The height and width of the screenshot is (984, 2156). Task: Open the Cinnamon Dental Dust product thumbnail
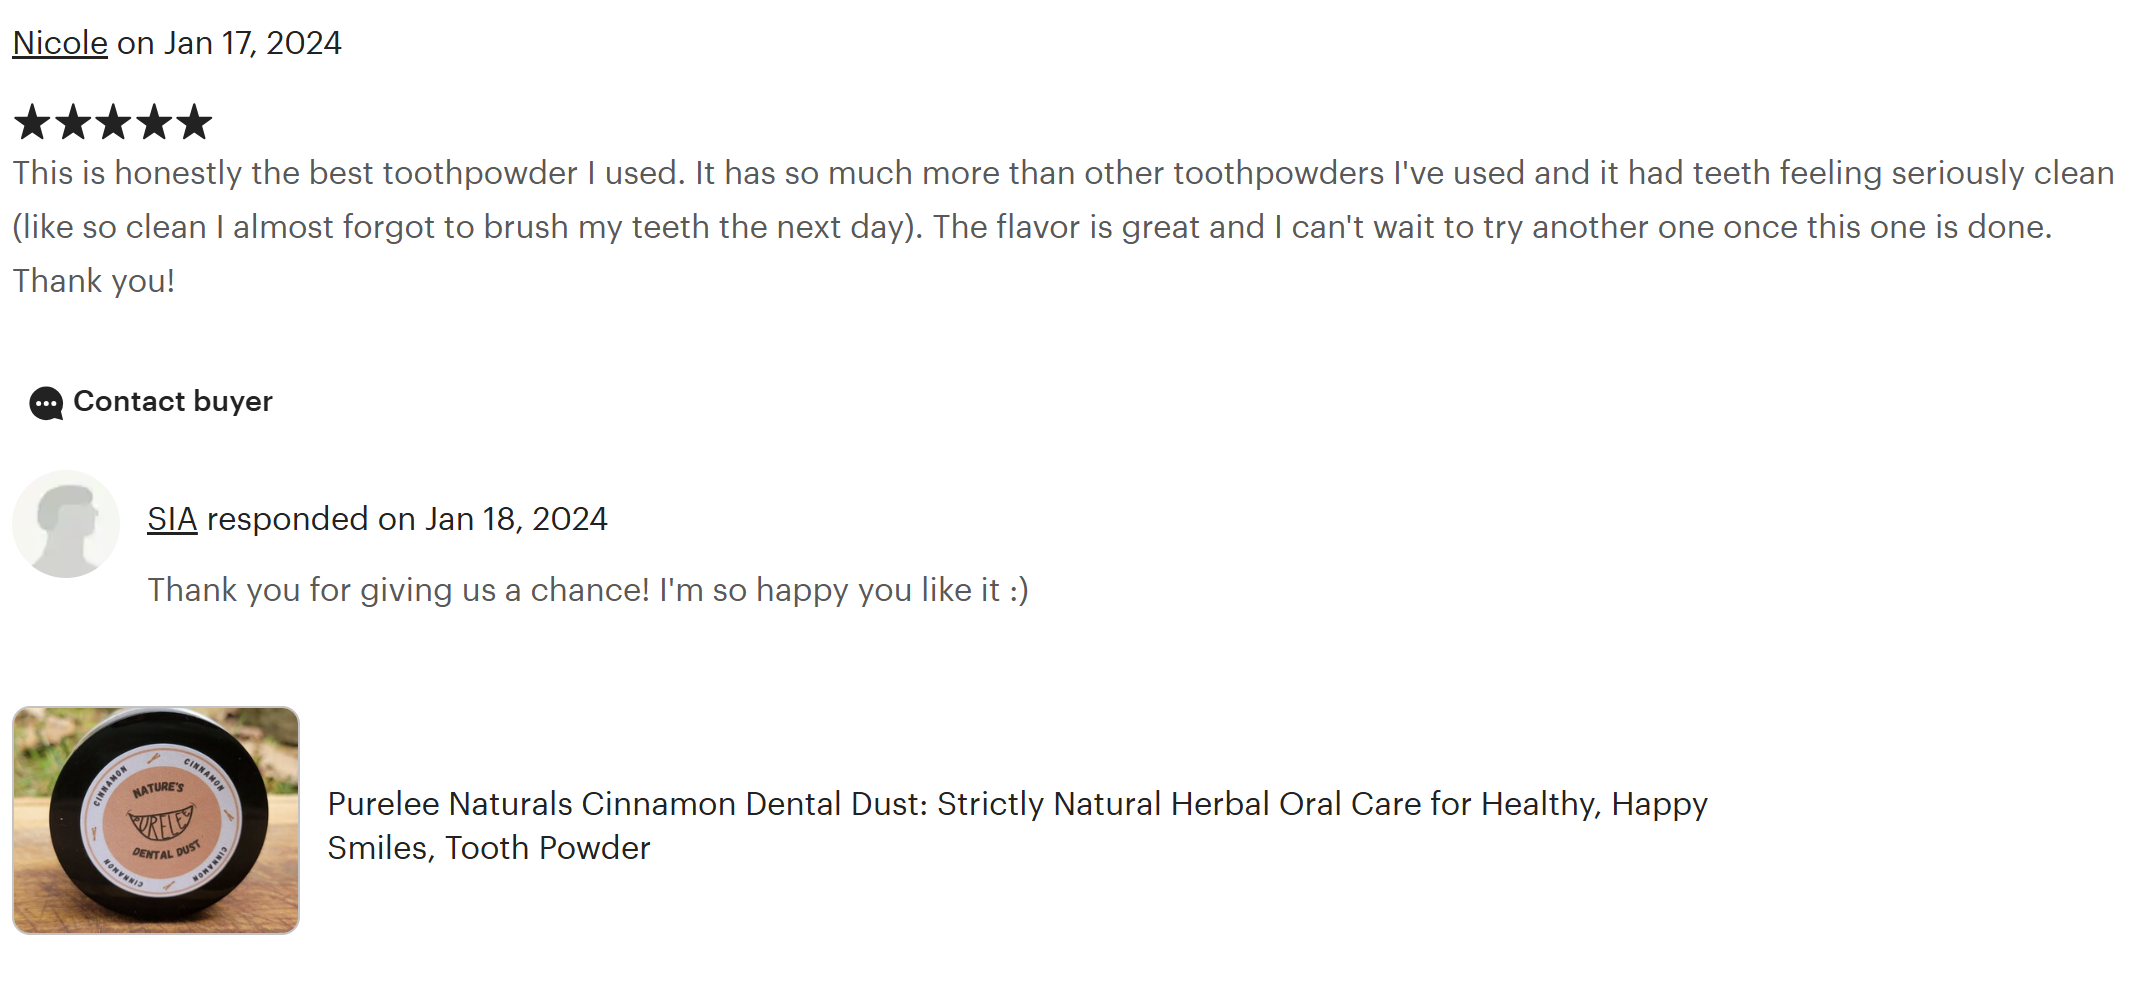click(x=156, y=821)
